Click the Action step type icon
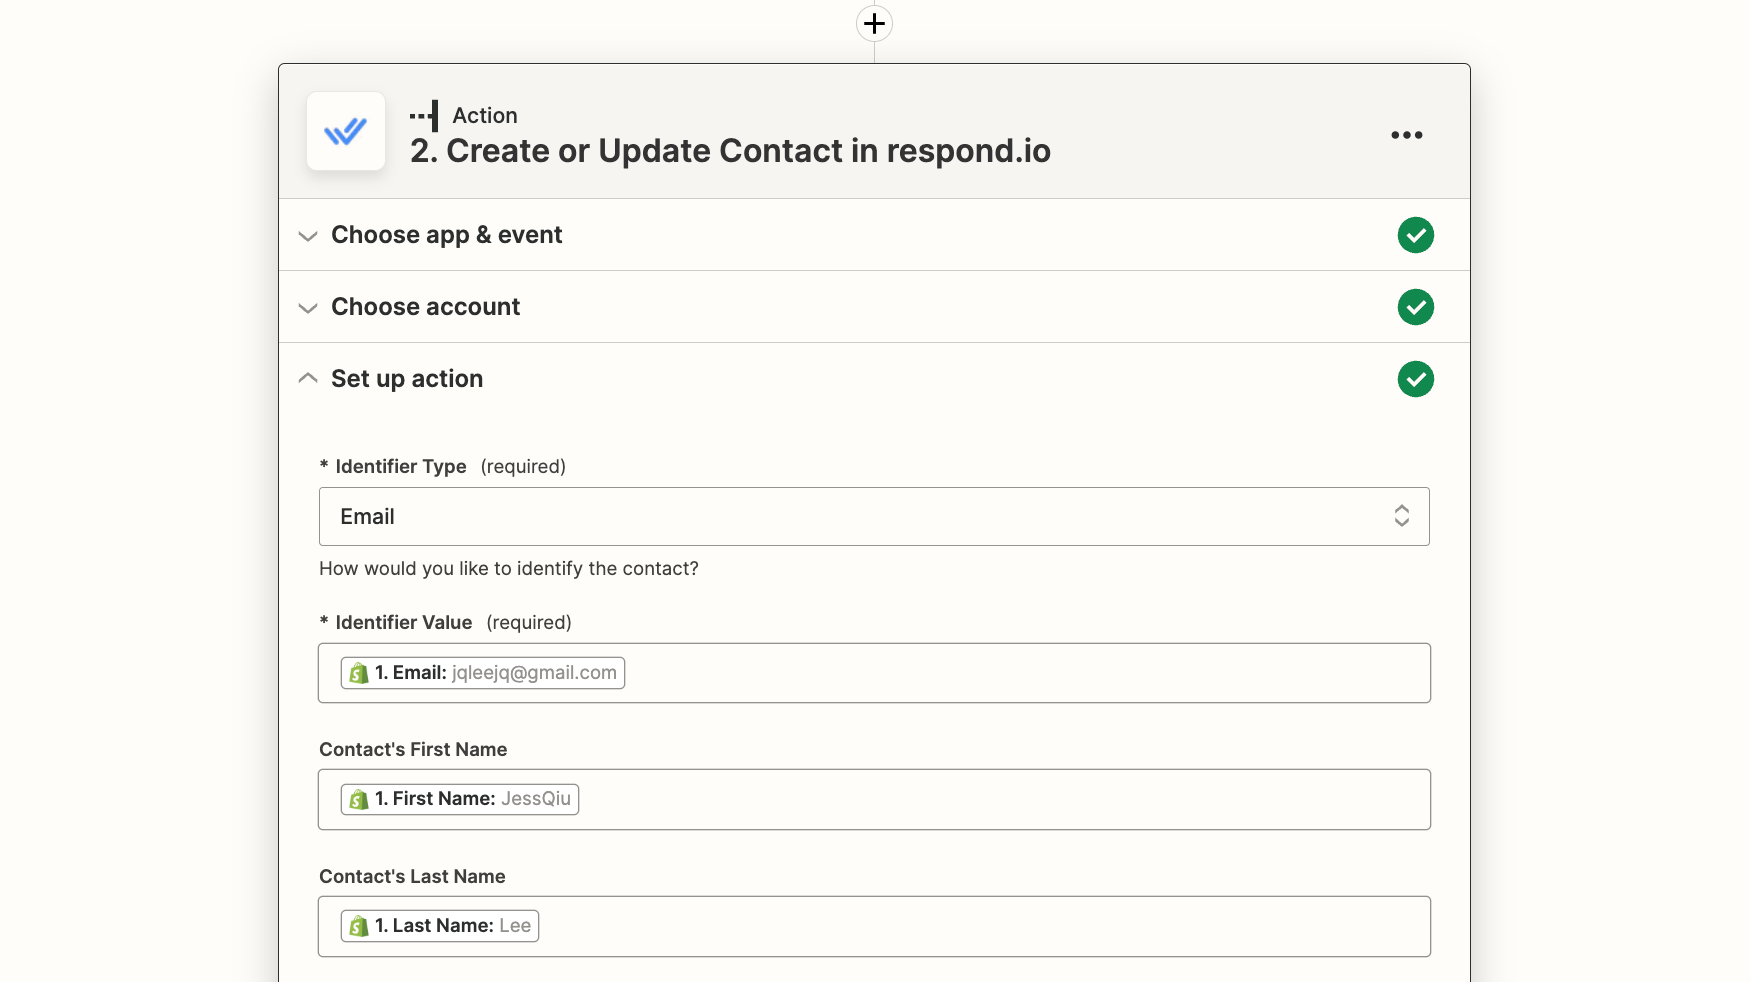This screenshot has height=982, width=1750. (x=424, y=115)
